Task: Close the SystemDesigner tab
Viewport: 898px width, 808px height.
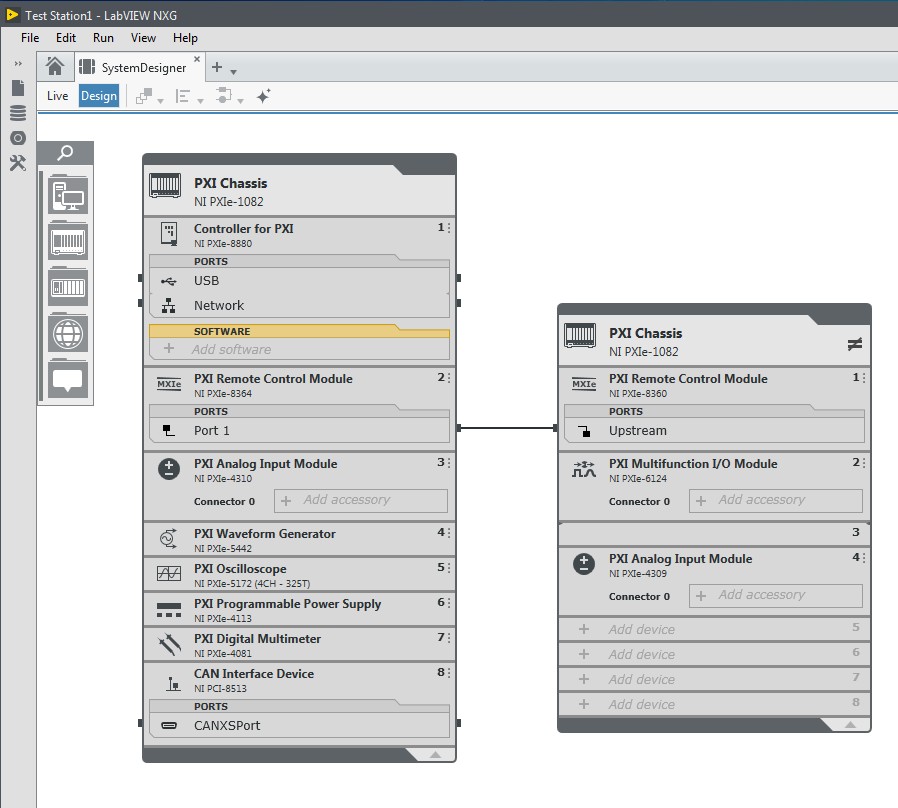Action: [x=197, y=59]
